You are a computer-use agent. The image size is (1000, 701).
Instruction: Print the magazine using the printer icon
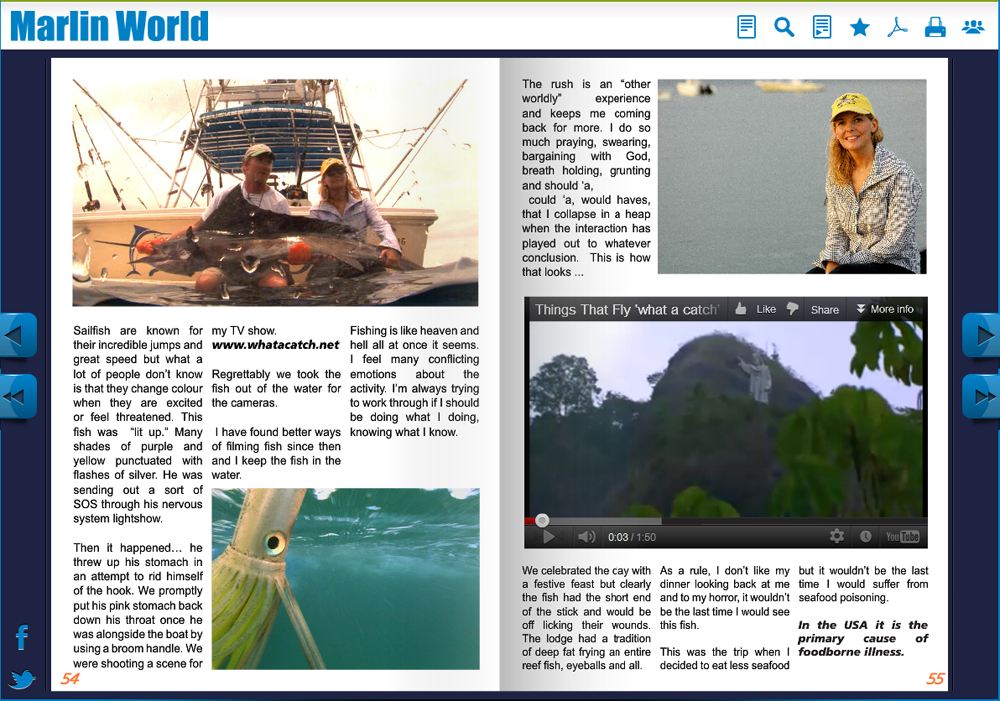(935, 28)
